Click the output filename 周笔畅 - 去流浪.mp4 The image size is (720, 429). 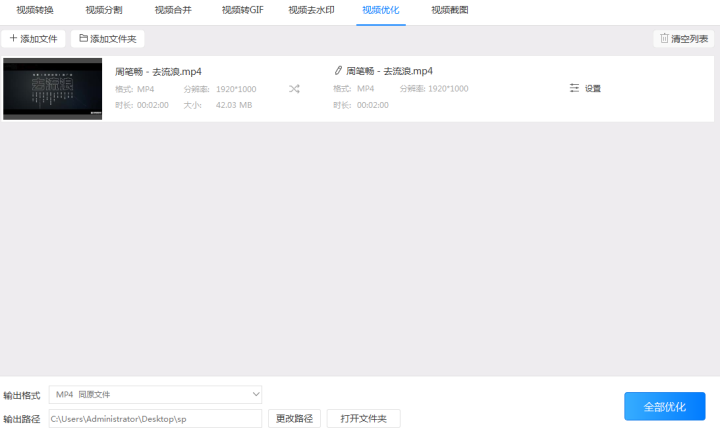[x=389, y=71]
